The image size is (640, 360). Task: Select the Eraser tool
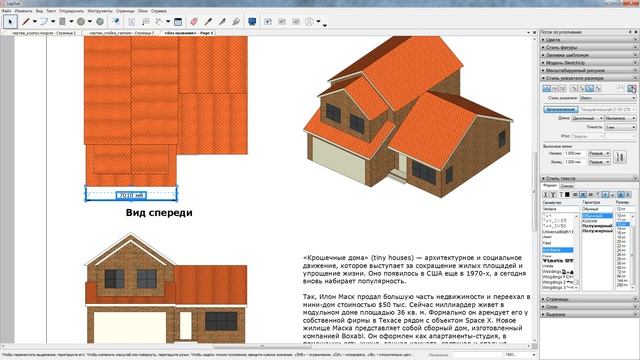[x=194, y=22]
